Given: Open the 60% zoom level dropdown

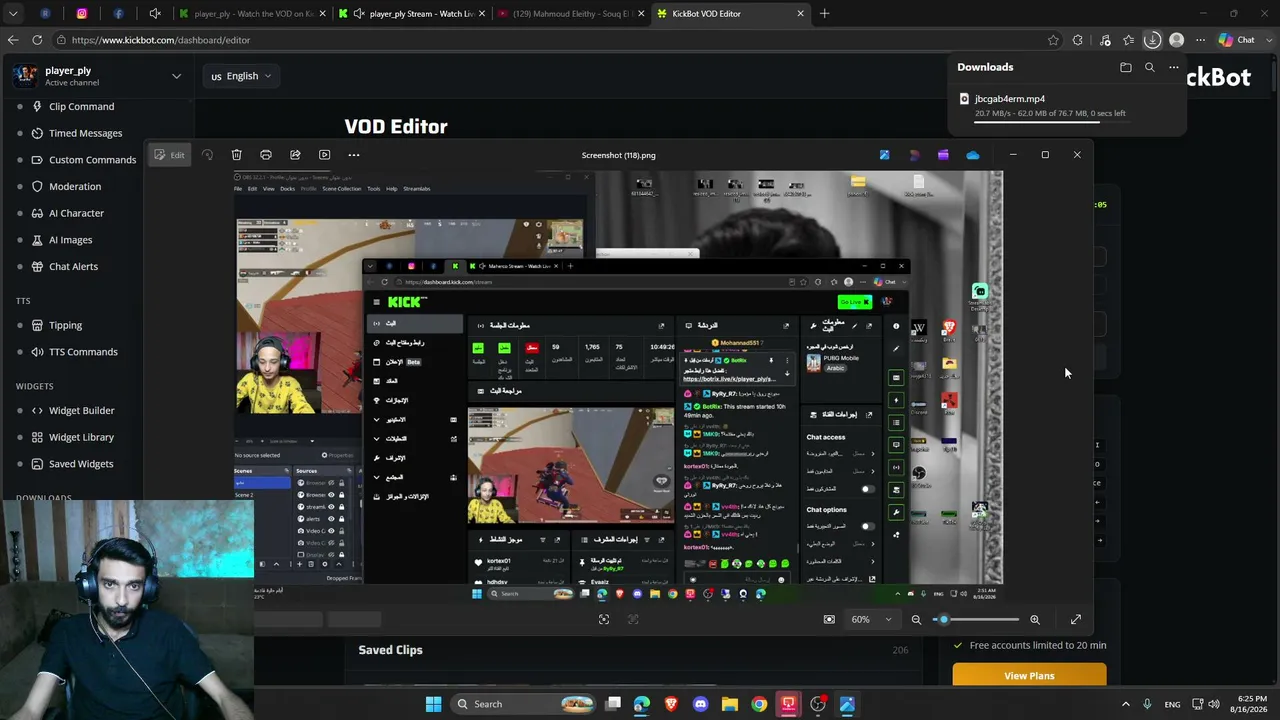Looking at the screenshot, I should 871,620.
